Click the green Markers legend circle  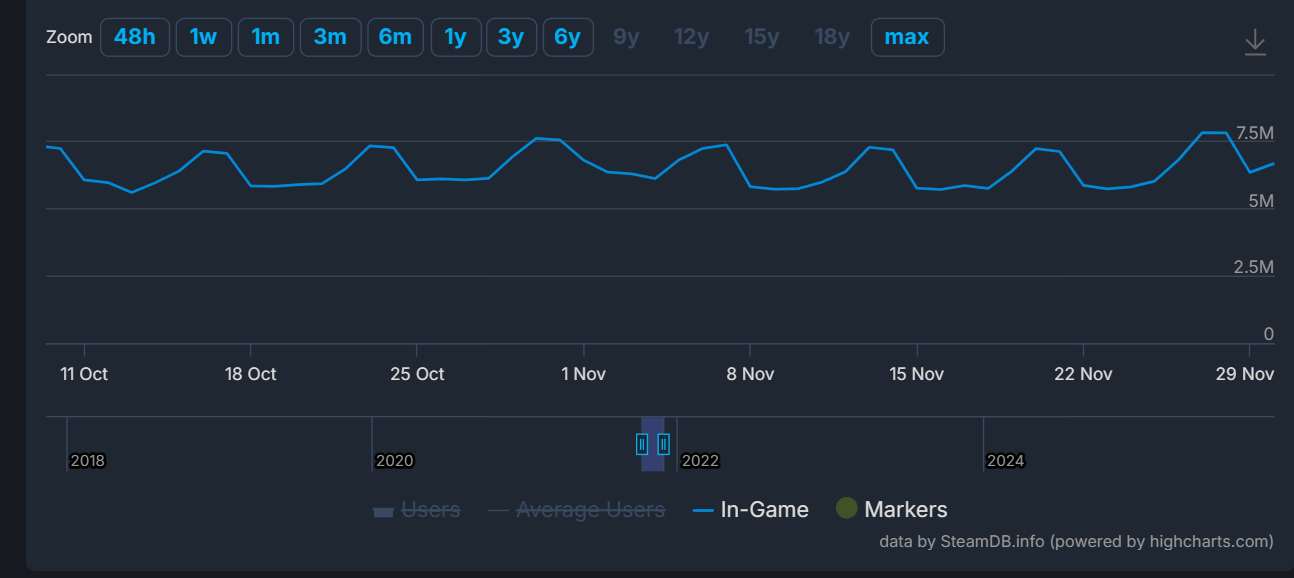pos(847,509)
